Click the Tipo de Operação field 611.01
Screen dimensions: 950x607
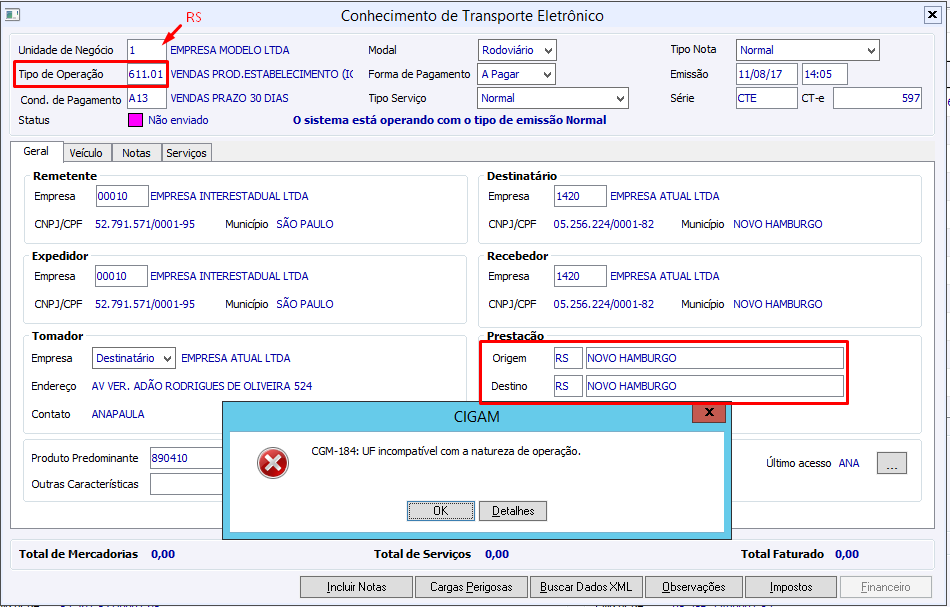pyautogui.click(x=146, y=75)
